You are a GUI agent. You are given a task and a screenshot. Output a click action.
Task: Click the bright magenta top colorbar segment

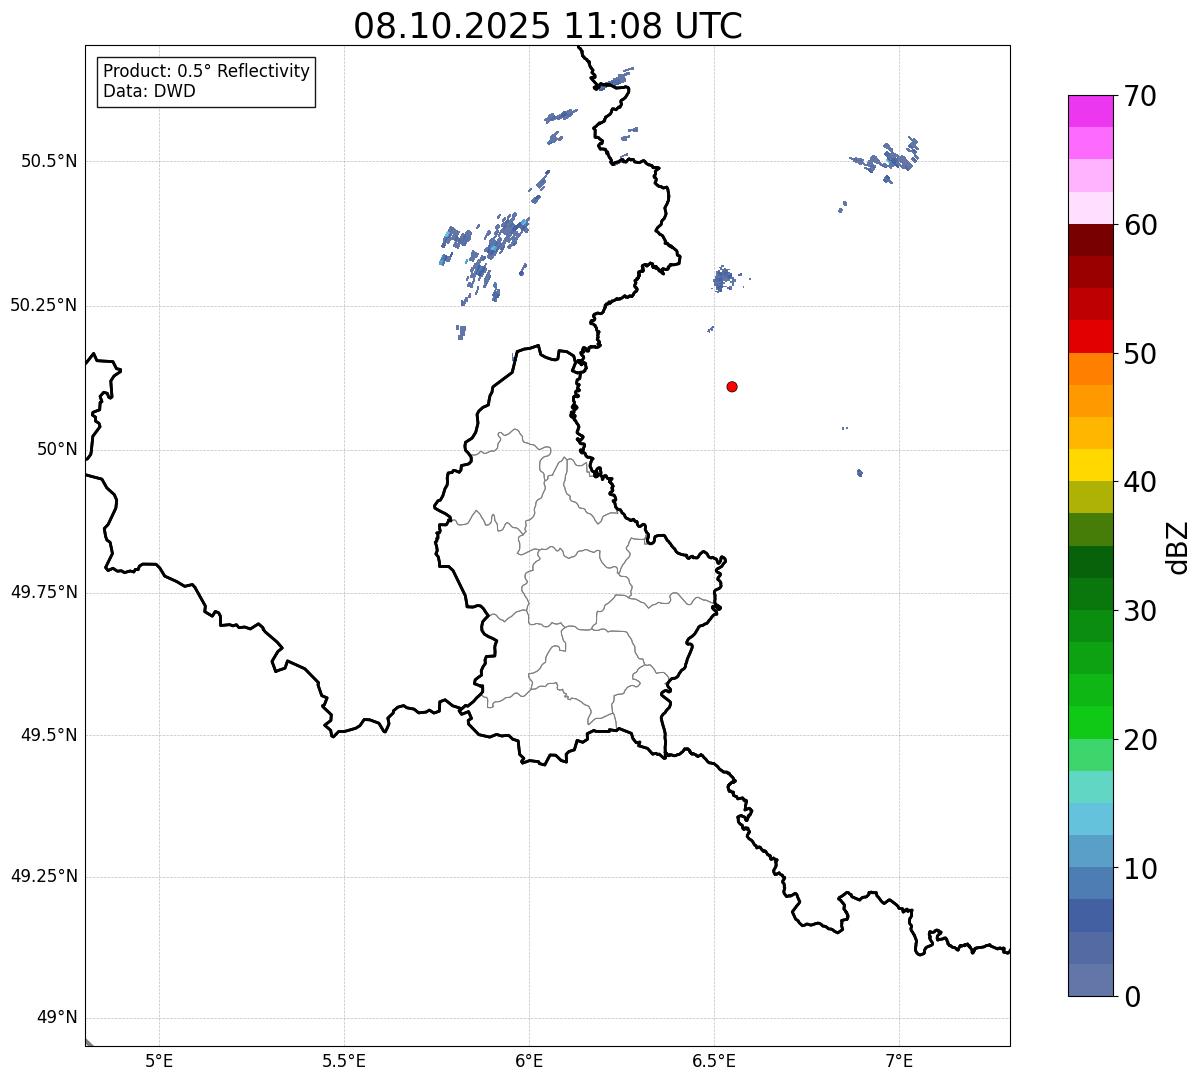[x=1090, y=111]
